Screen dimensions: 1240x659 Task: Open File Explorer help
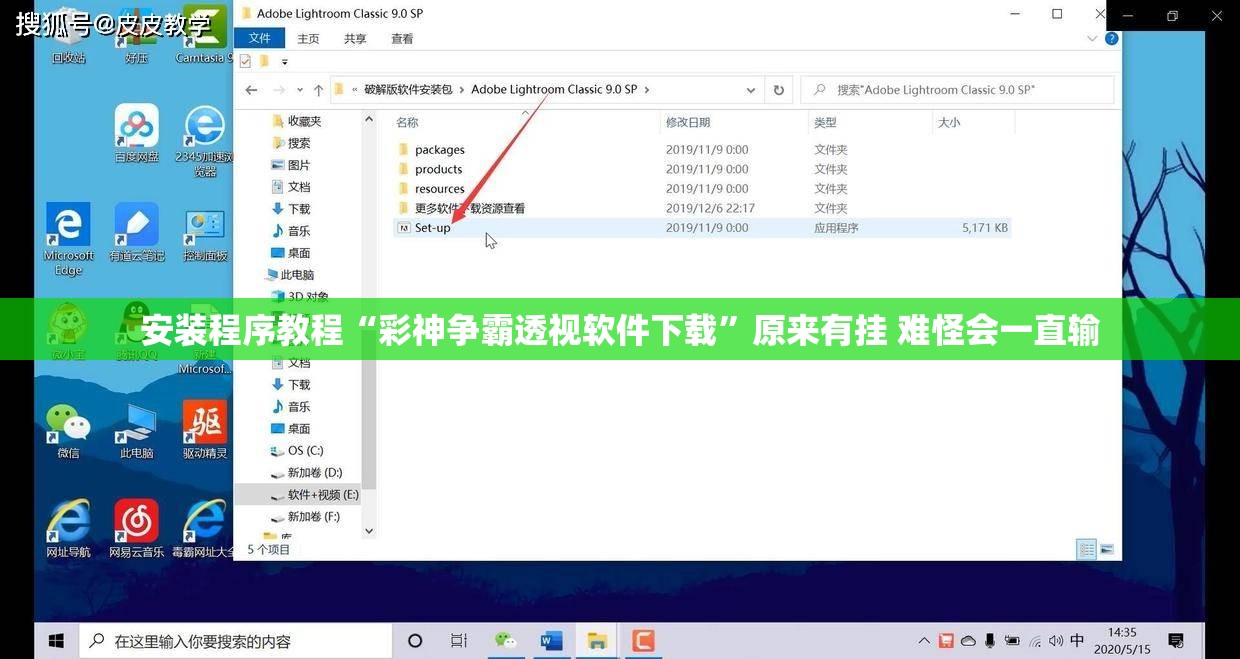point(1112,38)
